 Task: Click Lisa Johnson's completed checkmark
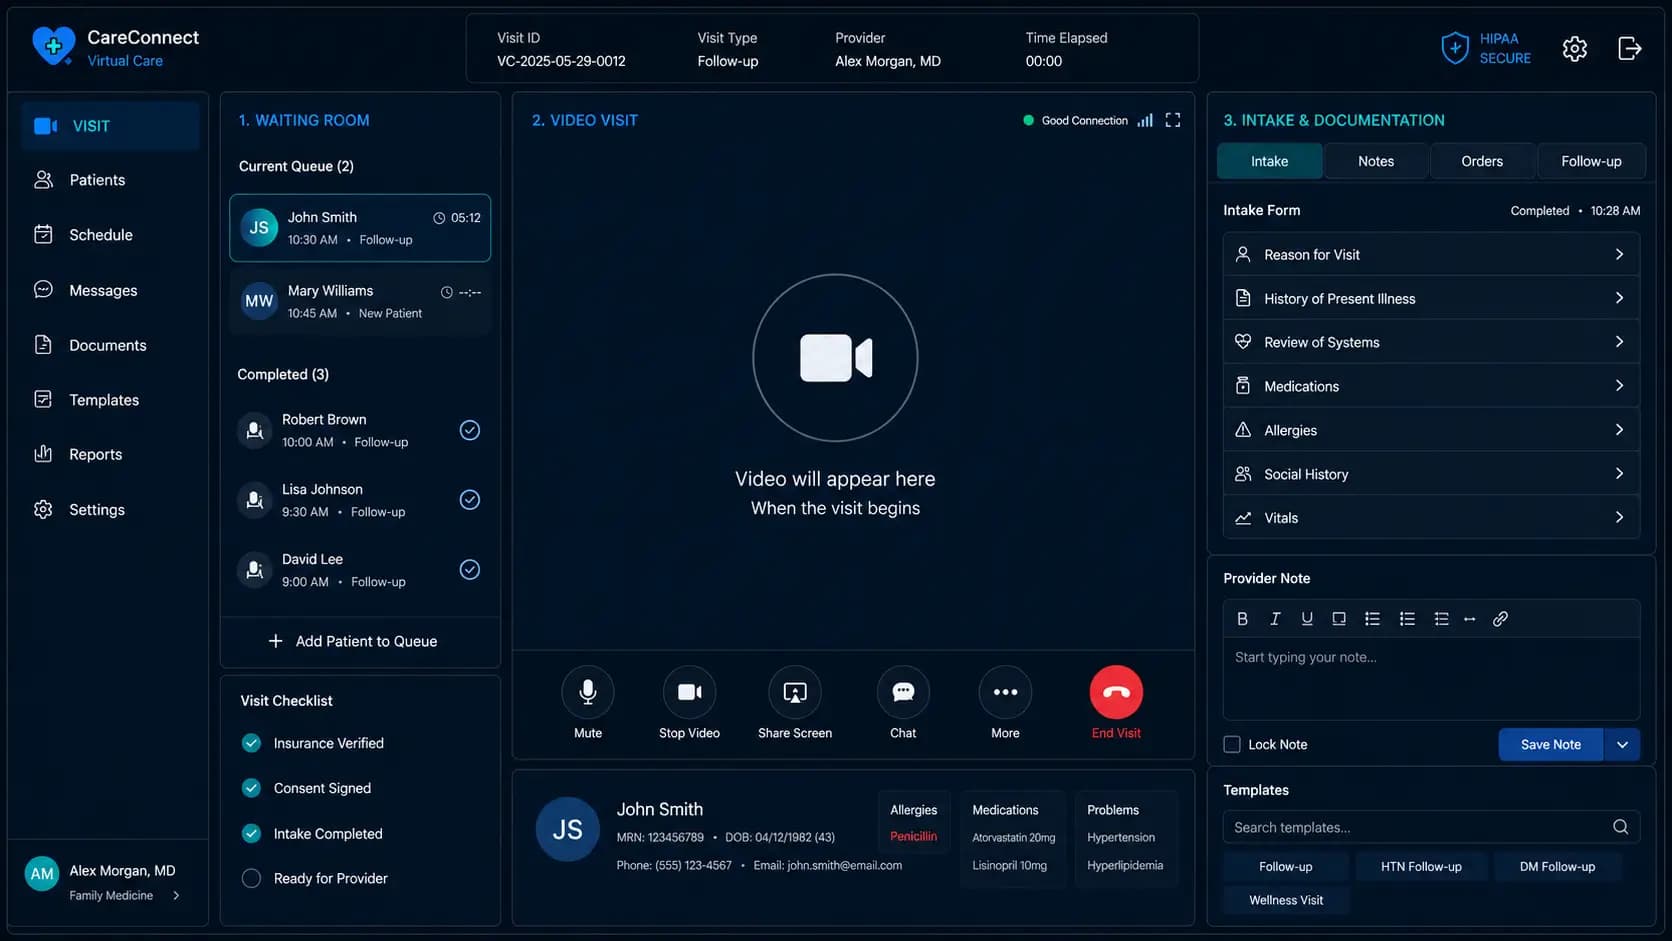coord(469,500)
